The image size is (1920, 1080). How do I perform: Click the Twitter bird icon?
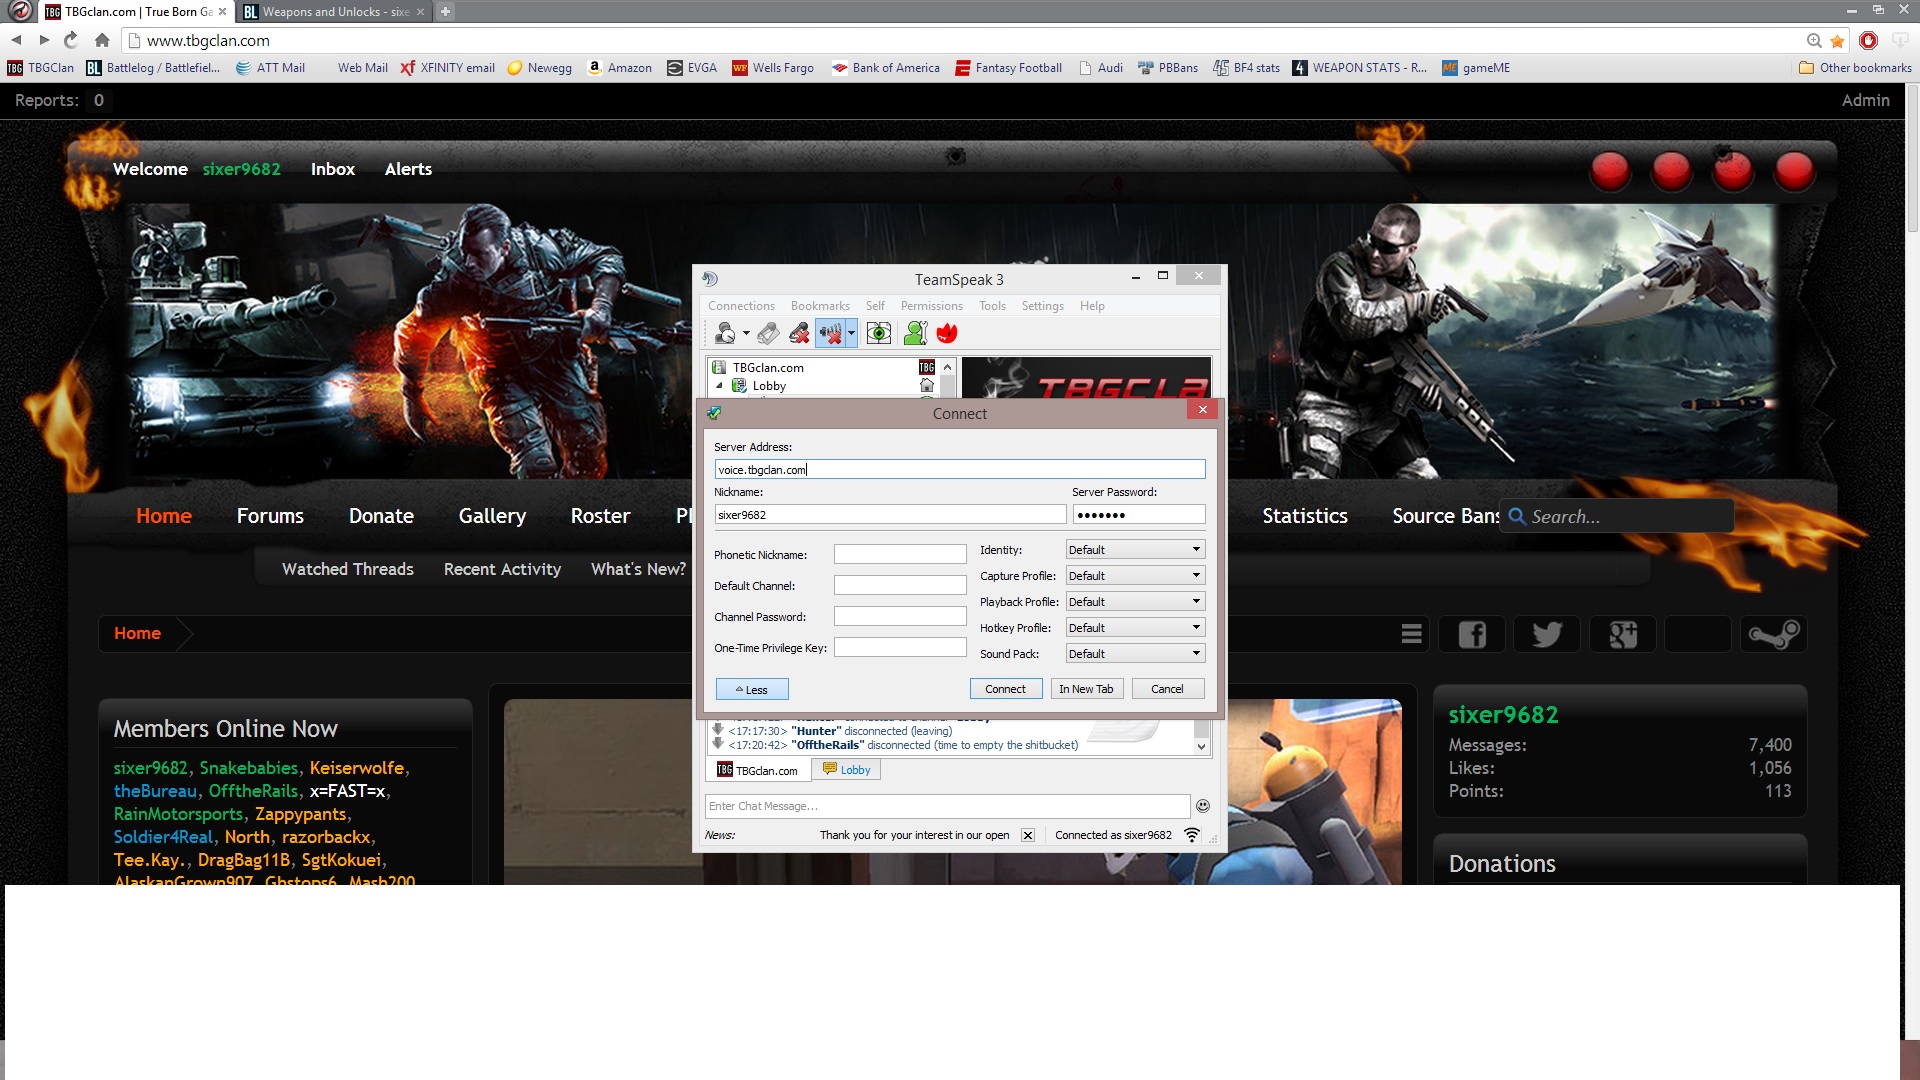pyautogui.click(x=1547, y=634)
